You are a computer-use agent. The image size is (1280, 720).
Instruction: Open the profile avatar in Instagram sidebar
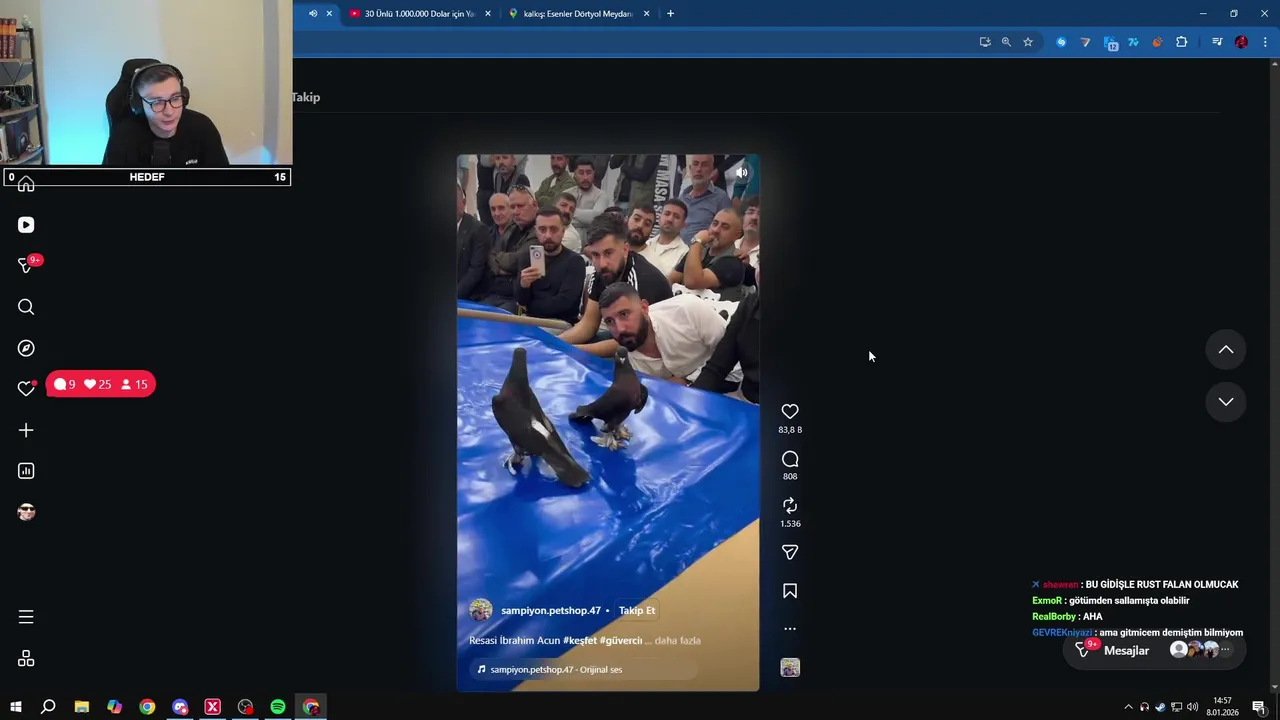[x=26, y=512]
